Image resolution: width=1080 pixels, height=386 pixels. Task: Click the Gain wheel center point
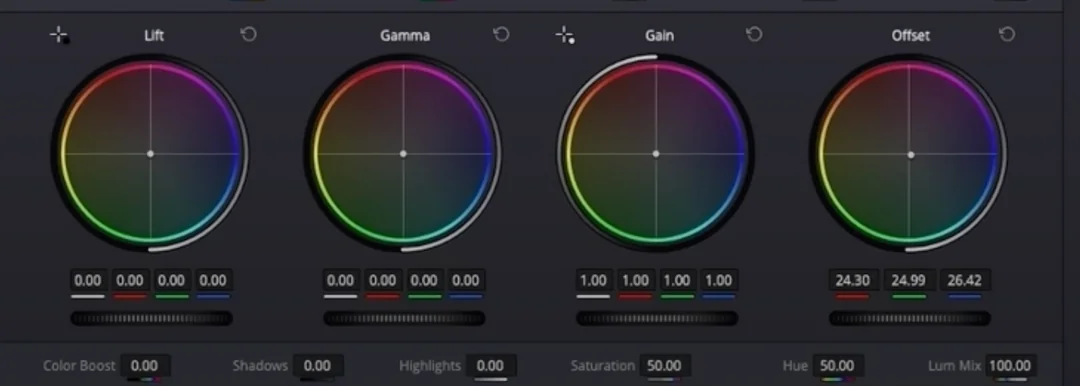(x=656, y=154)
